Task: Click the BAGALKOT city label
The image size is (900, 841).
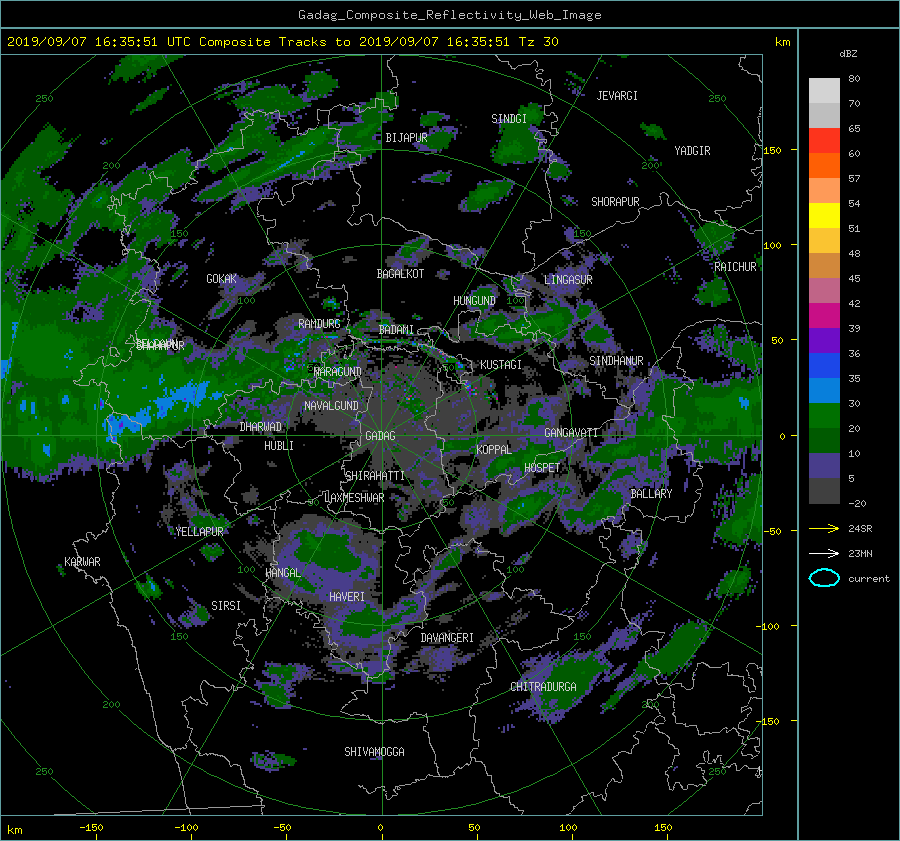Action: (x=400, y=274)
